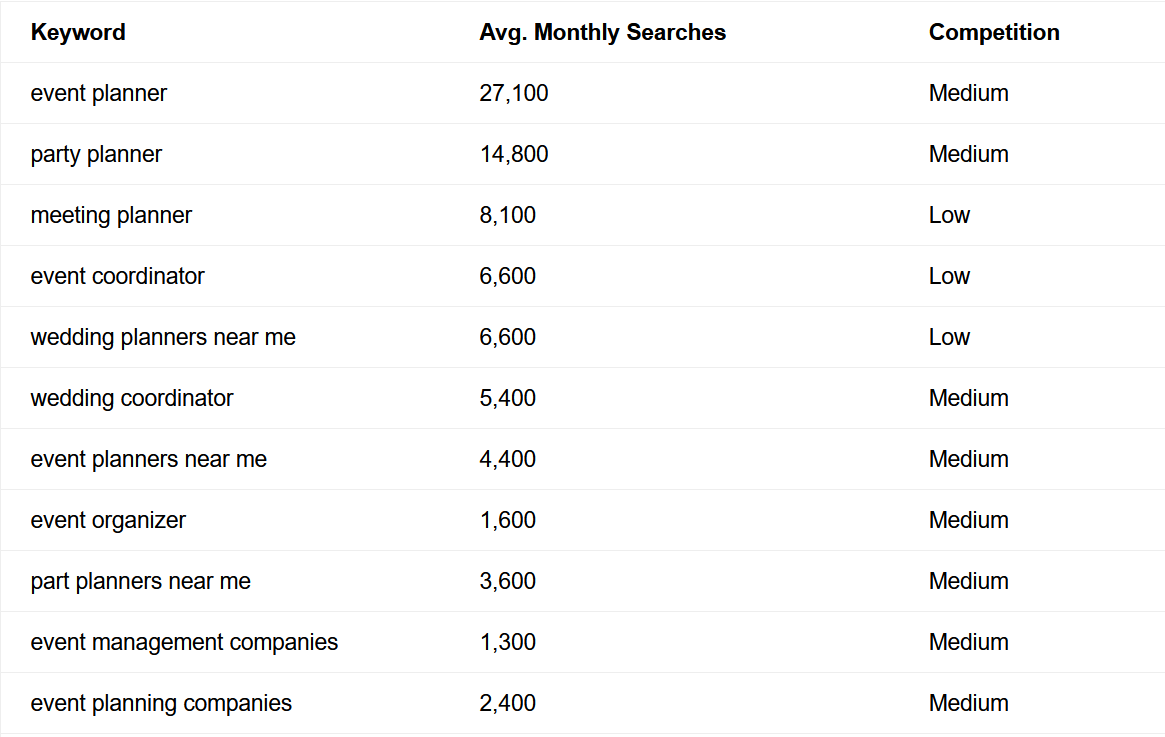Click Low competition for meeting planner
This screenshot has height=737, width=1165.
(949, 215)
